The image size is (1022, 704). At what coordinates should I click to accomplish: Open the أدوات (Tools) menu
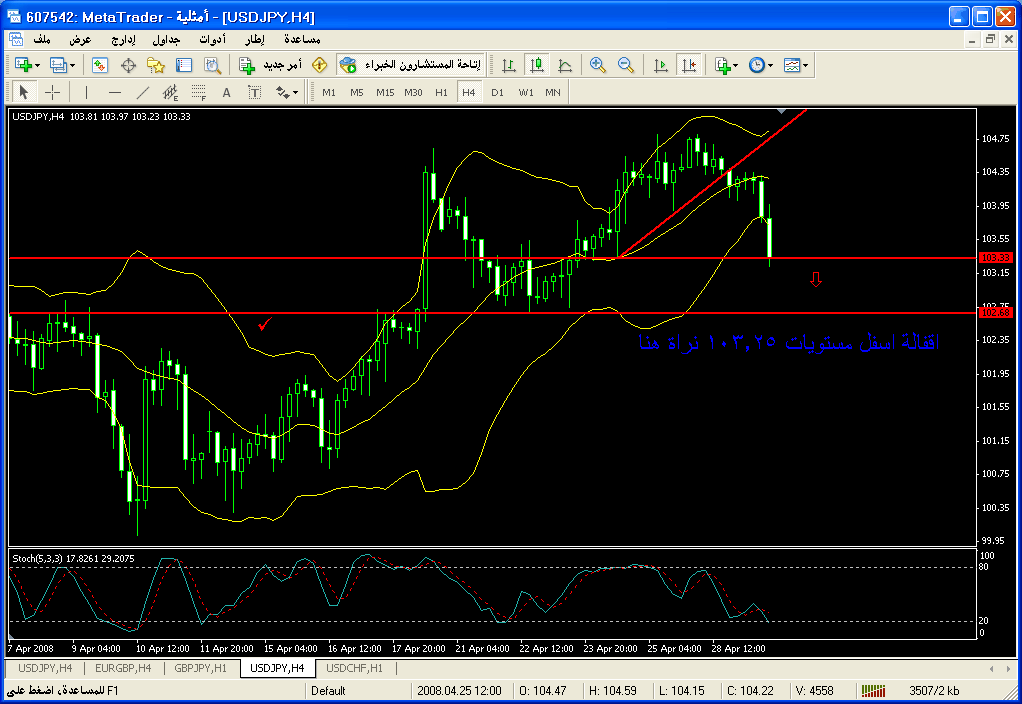tap(212, 39)
